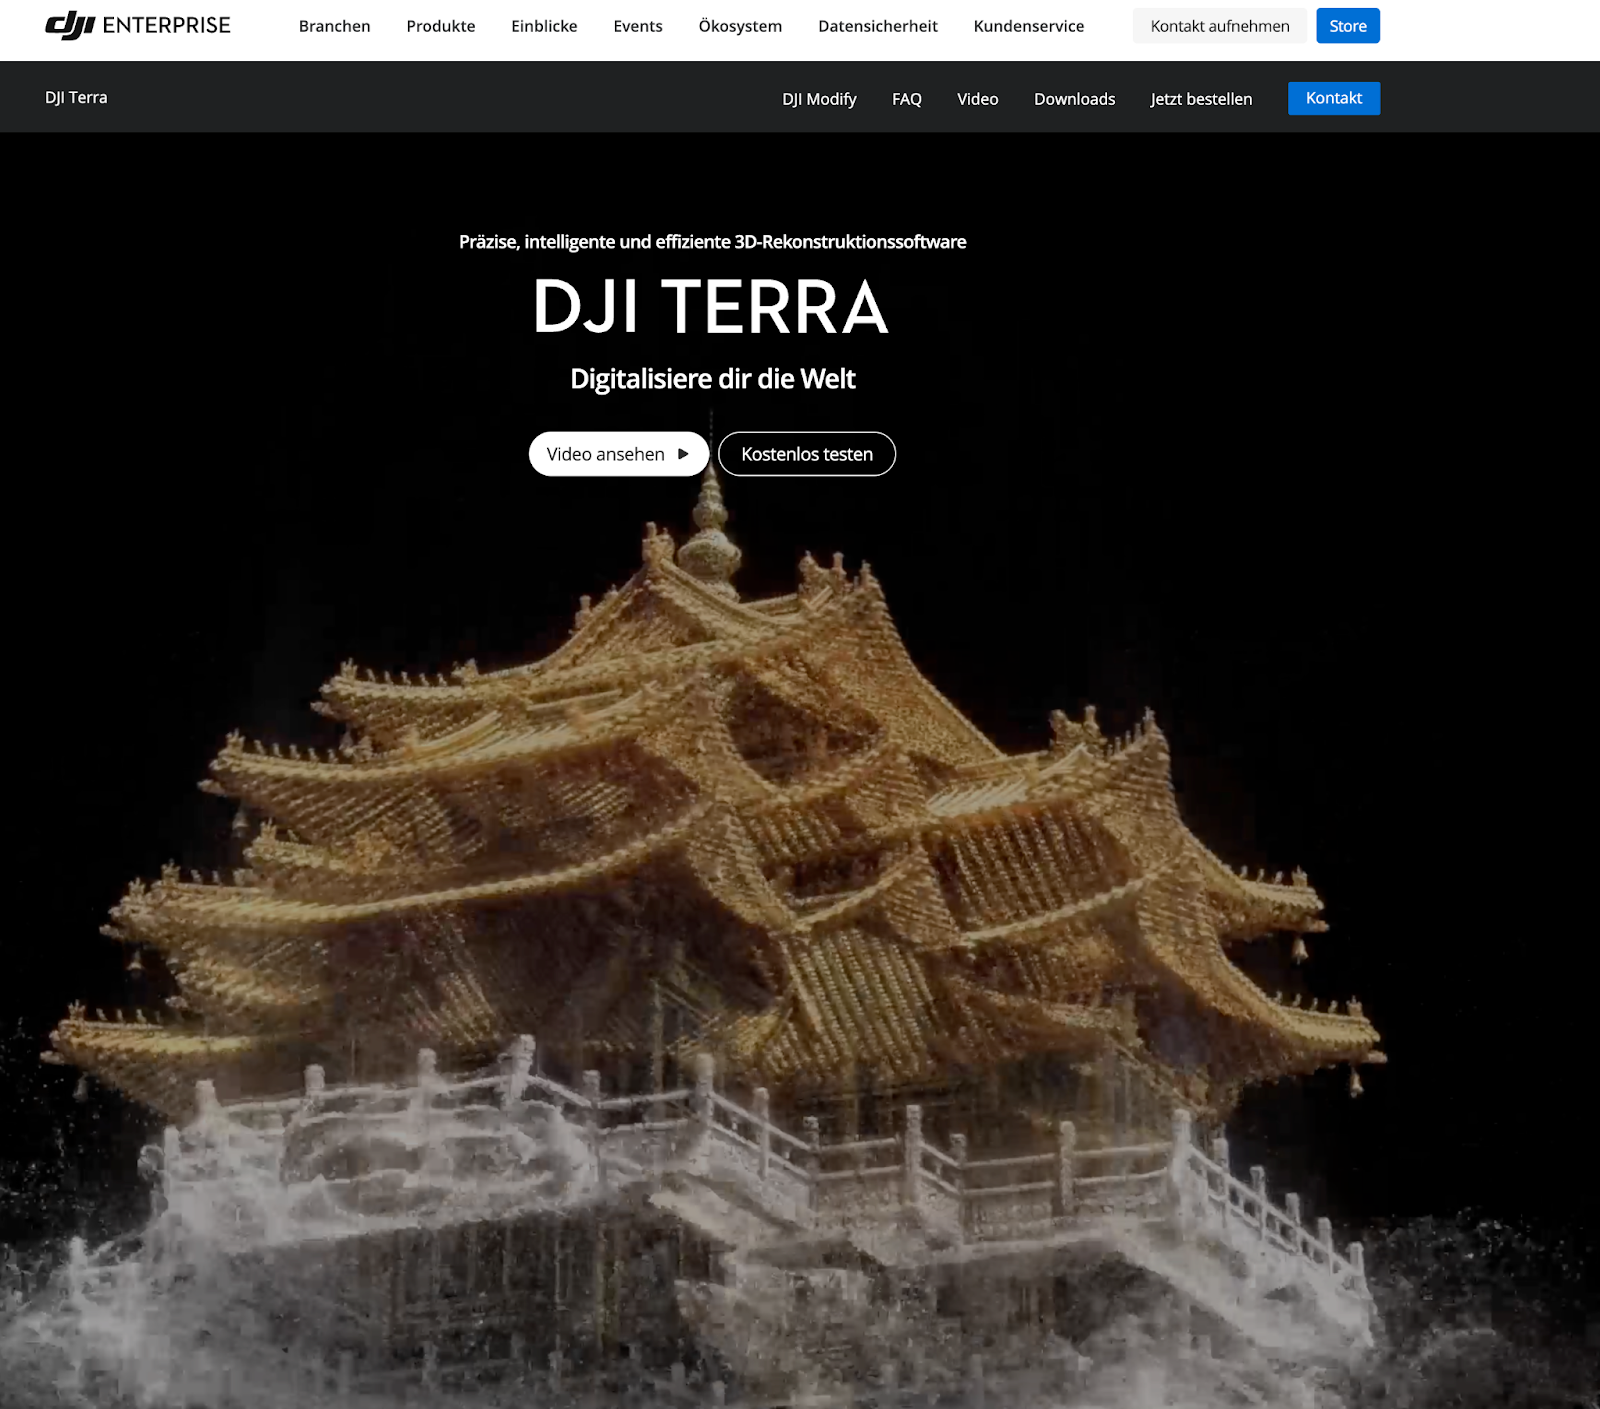Click the Digitalisiere dir die Welt tagline

pos(713,379)
